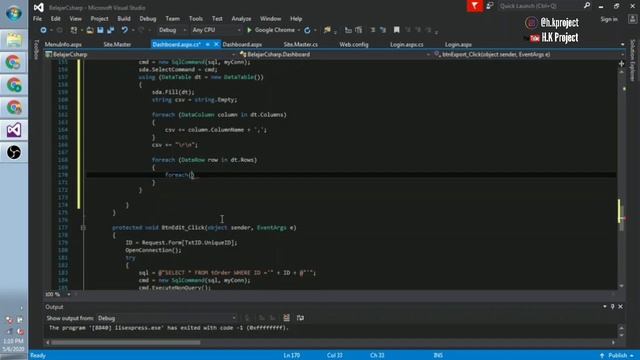
Task: Open the File menu
Action: 38,19
